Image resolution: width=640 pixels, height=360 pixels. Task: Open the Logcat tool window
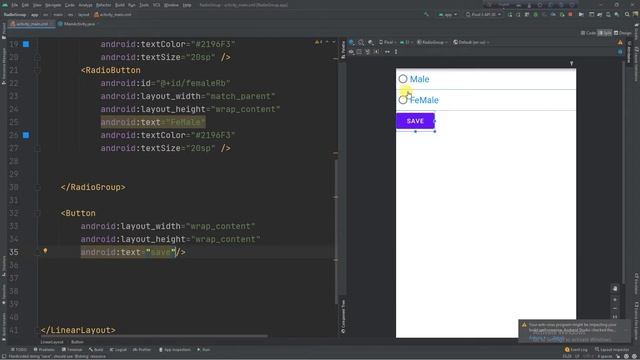point(118,350)
